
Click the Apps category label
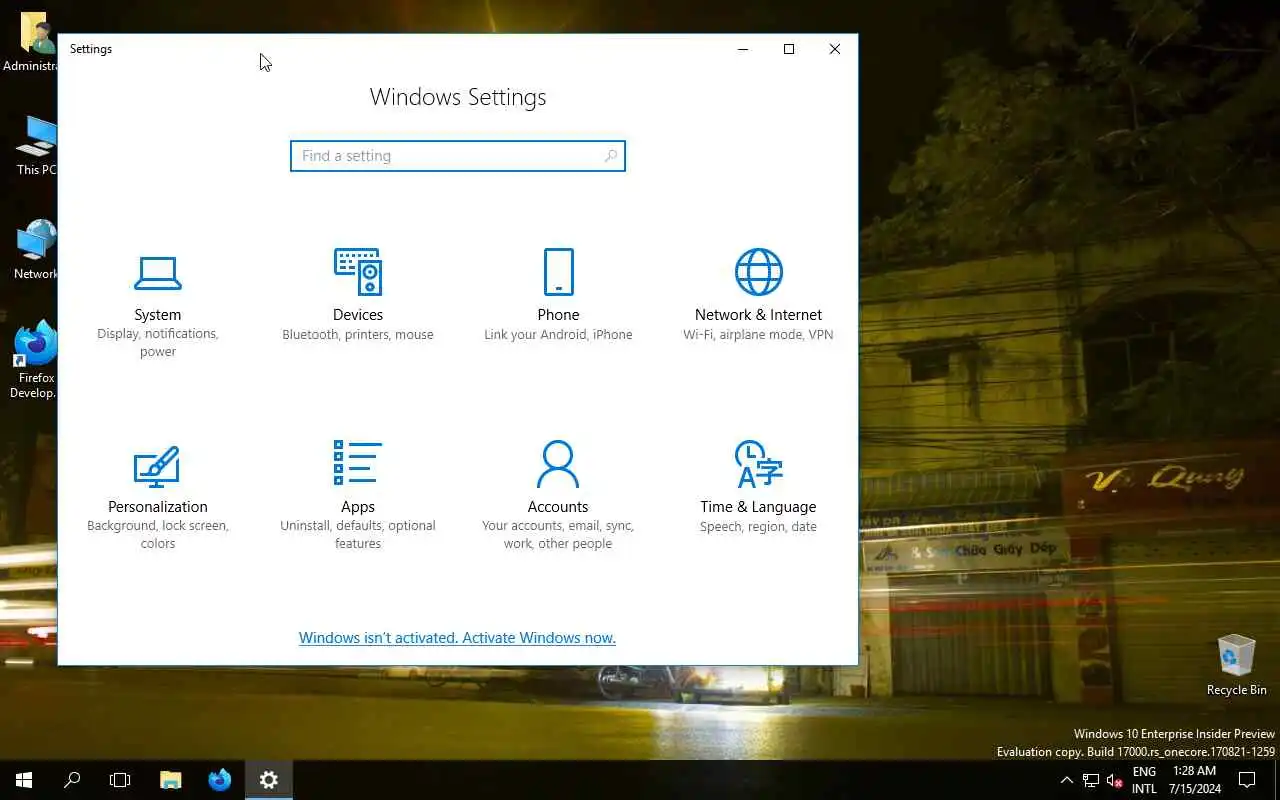coord(358,507)
